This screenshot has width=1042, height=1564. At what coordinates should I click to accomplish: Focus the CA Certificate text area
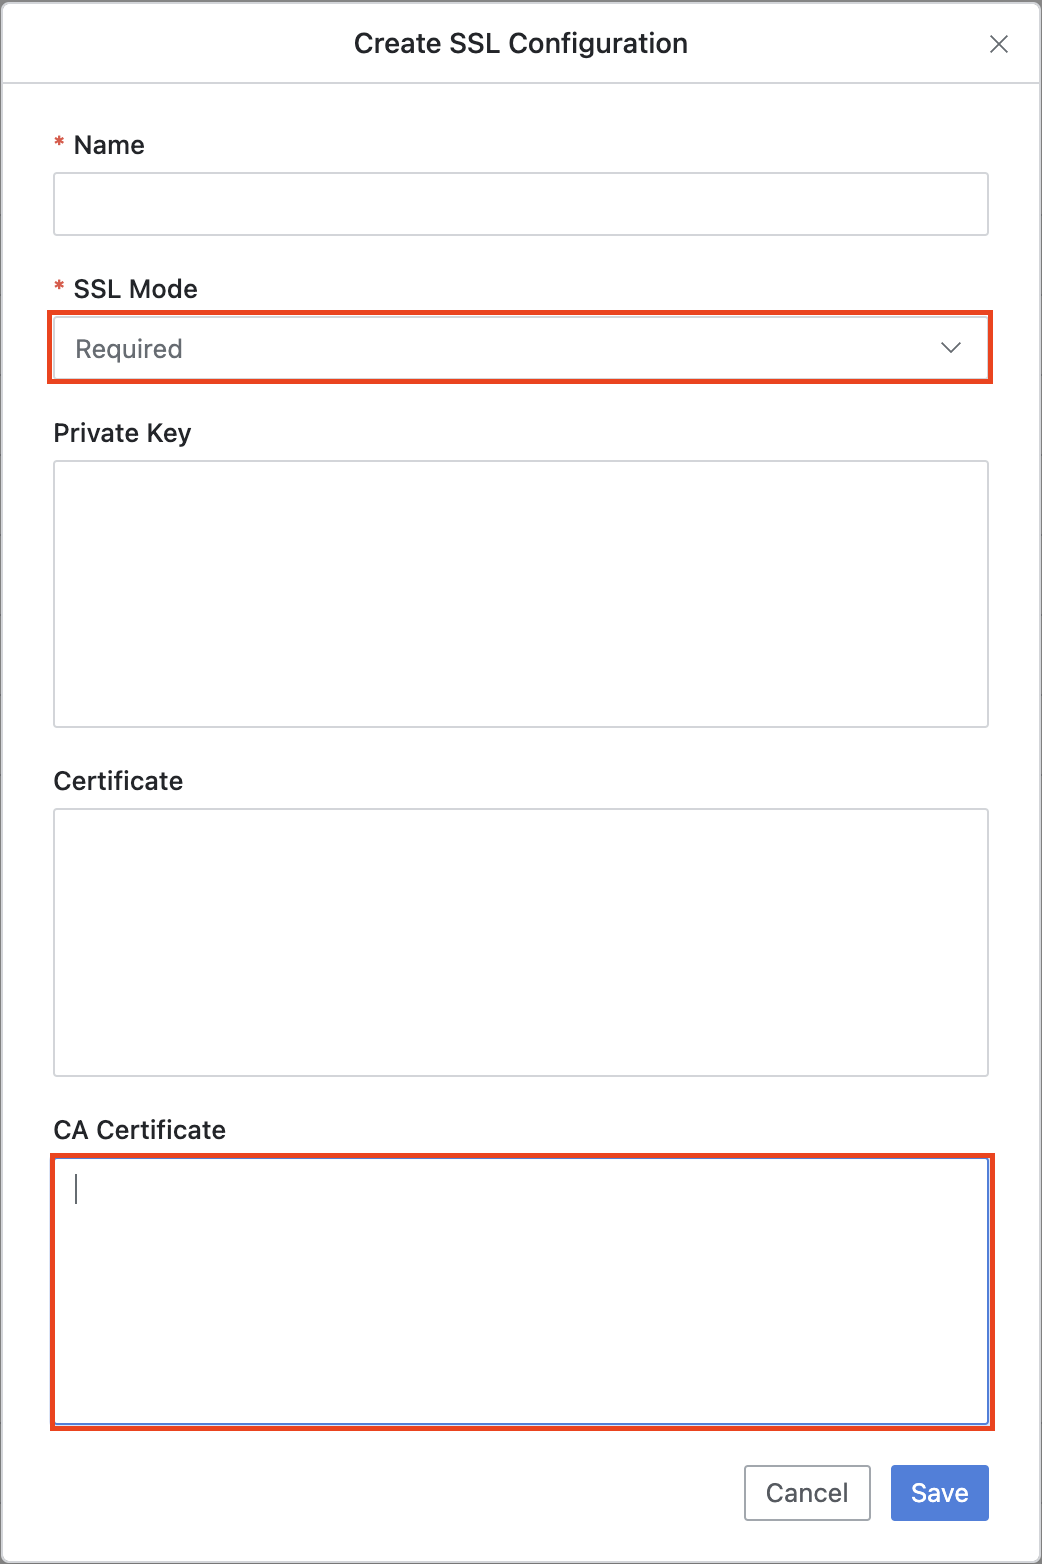point(521,1291)
